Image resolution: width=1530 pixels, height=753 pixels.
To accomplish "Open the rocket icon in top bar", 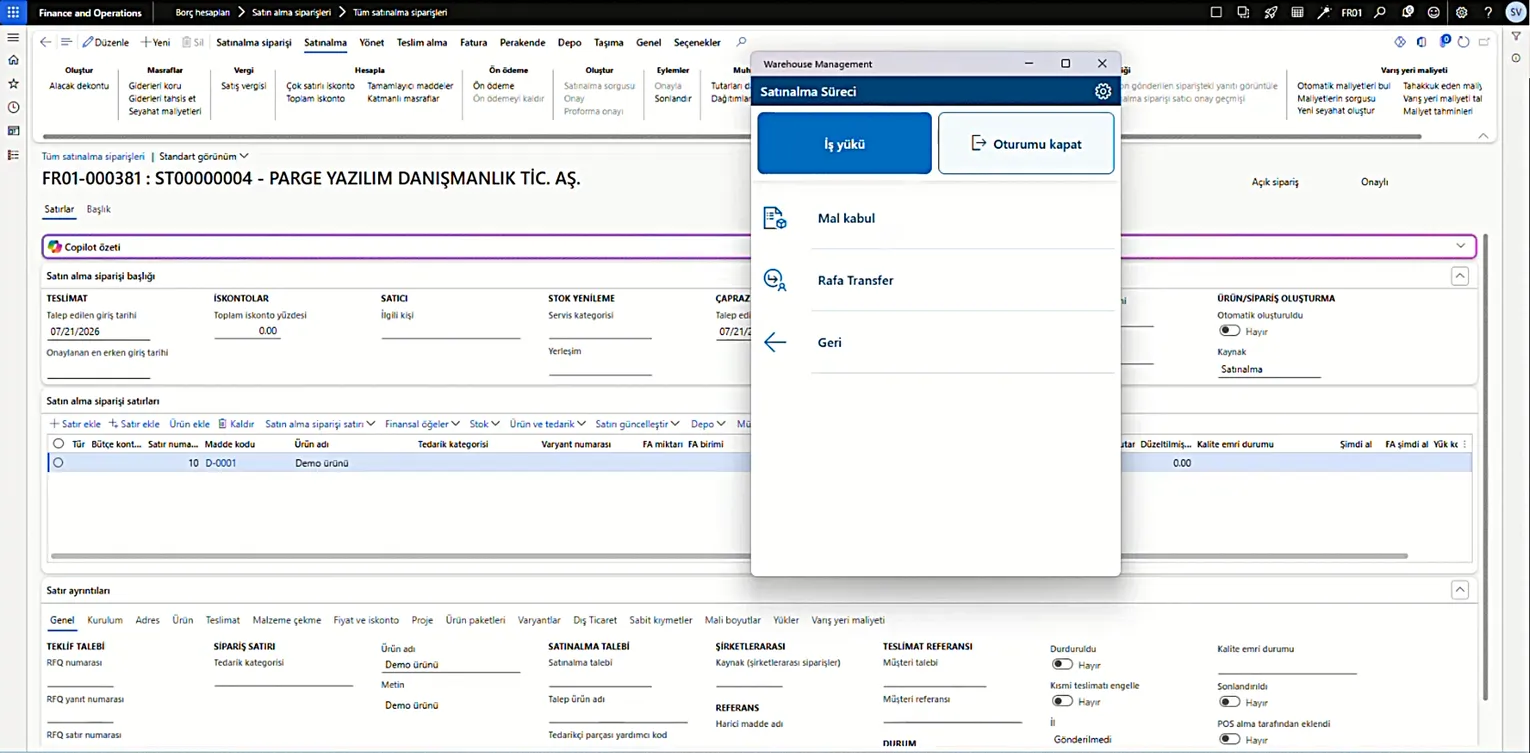I will (1271, 13).
